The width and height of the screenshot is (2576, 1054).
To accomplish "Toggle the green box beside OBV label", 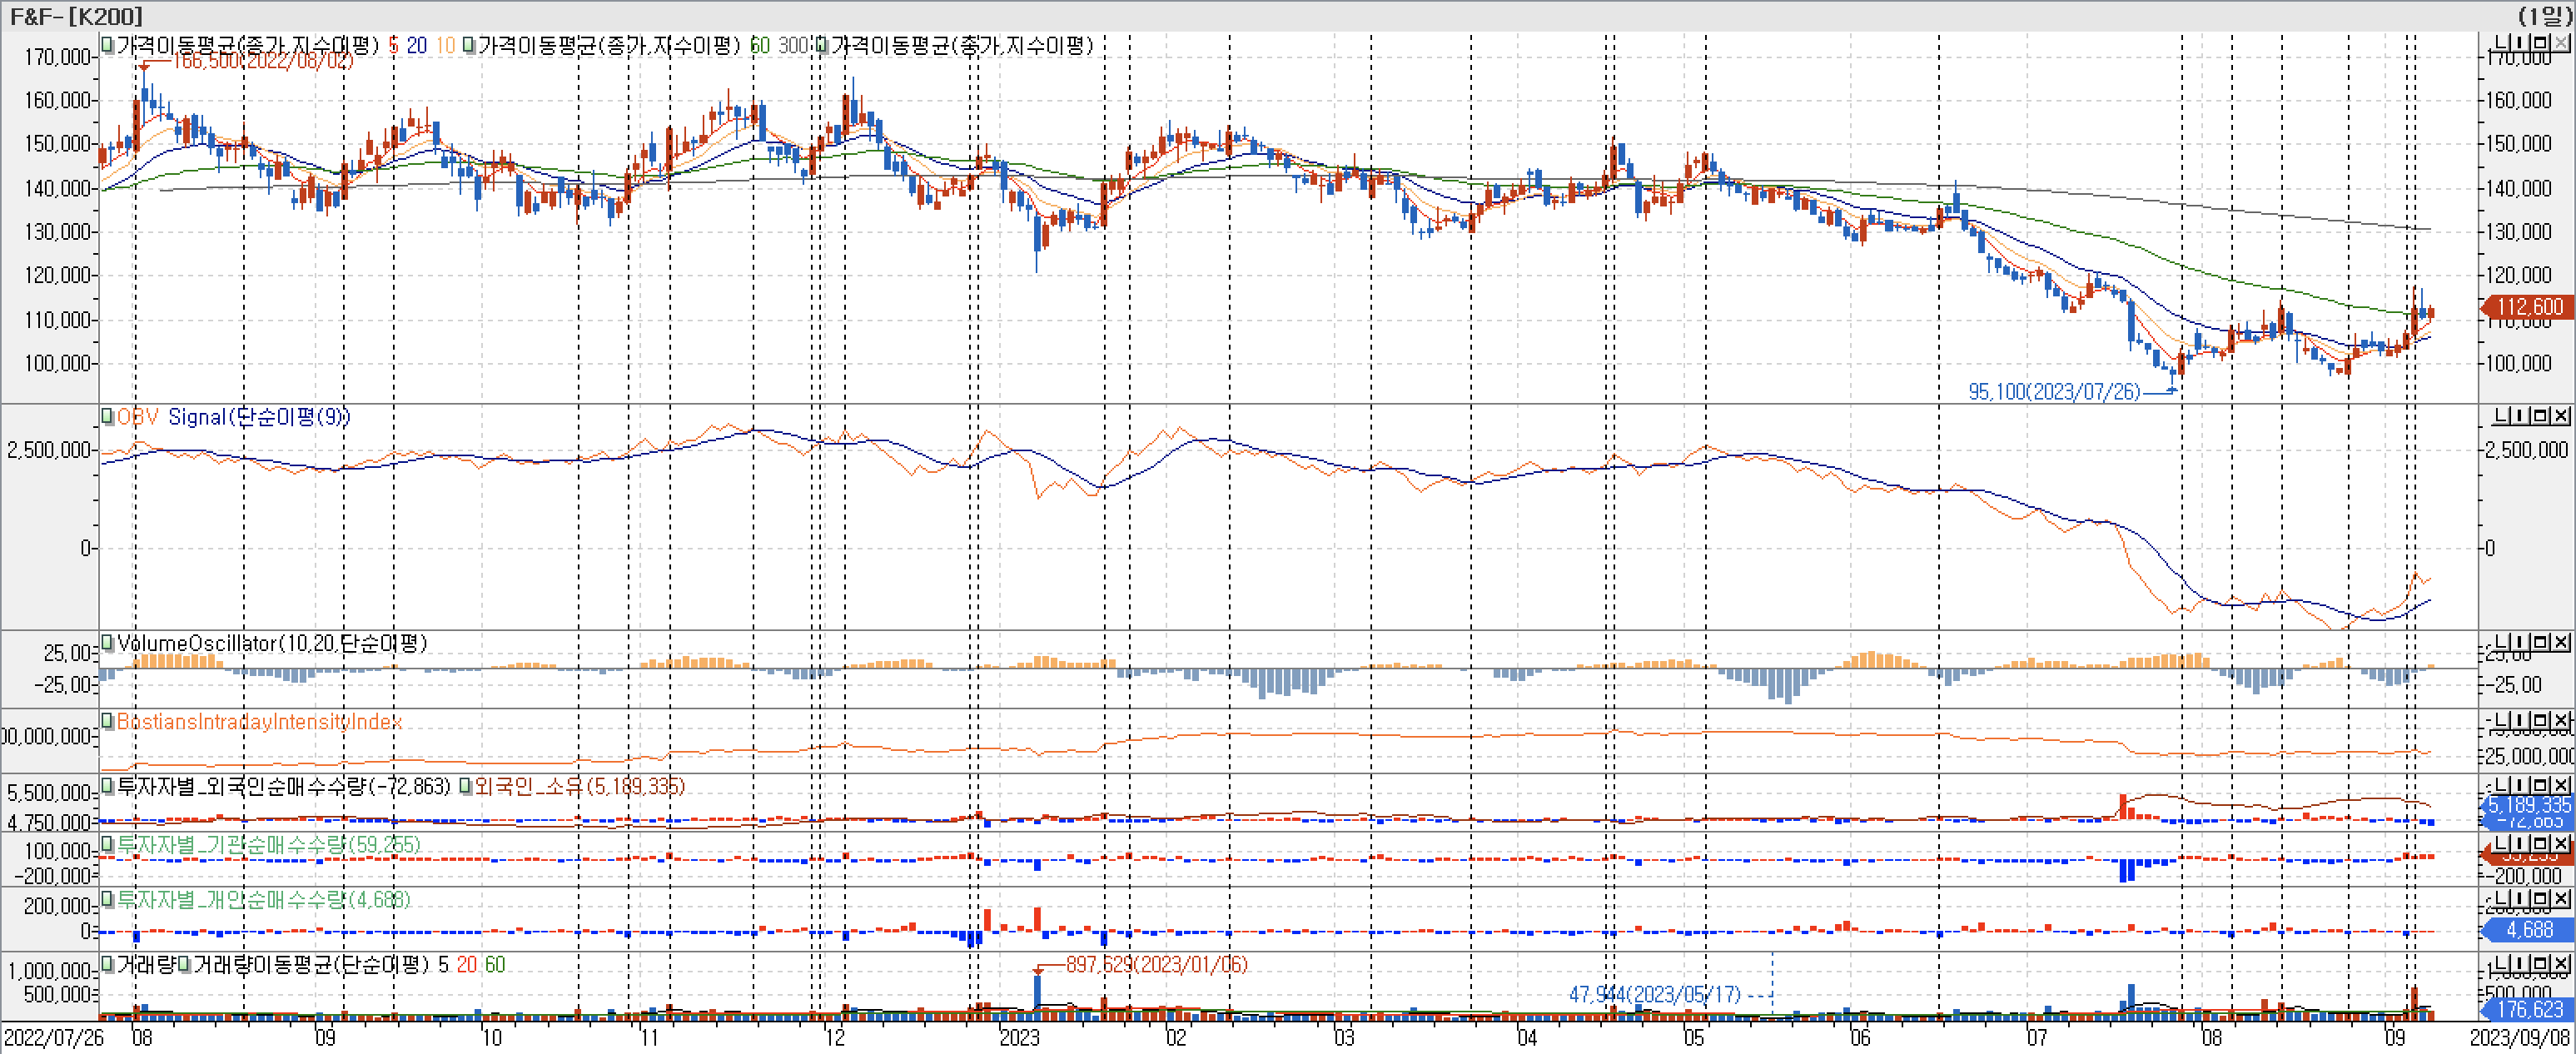I will (x=107, y=416).
